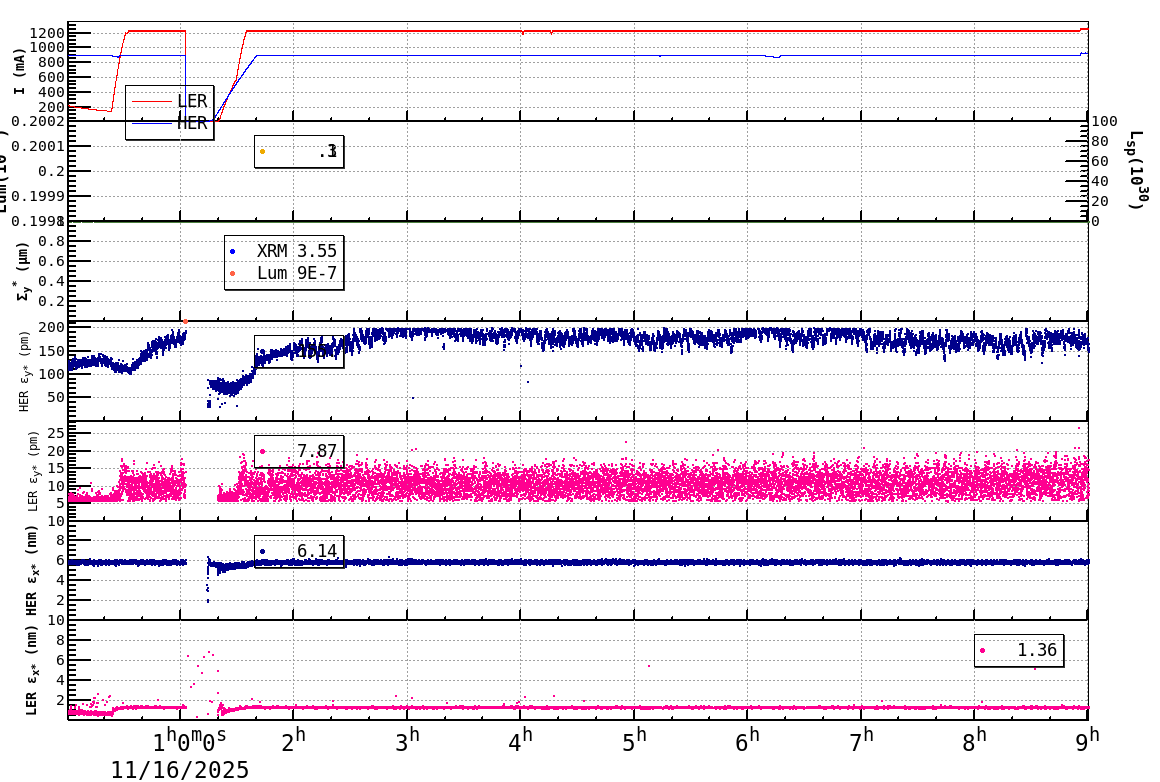Image resolution: width=1160 pixels, height=782 pixels.
Task: Click the '3h' time tick label
Action: point(406,741)
